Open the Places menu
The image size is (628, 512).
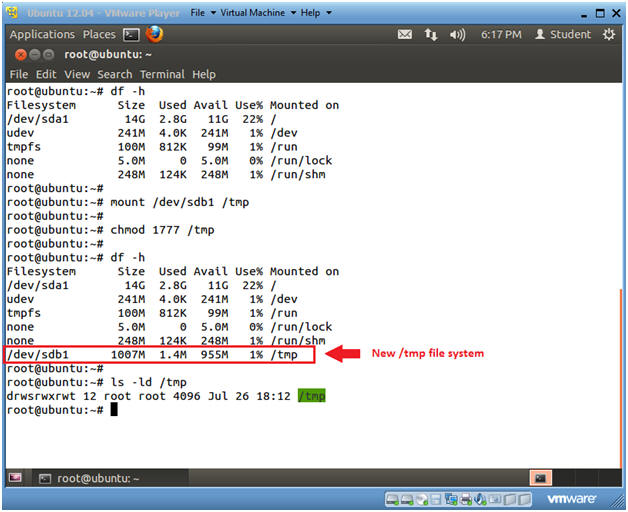[99, 34]
